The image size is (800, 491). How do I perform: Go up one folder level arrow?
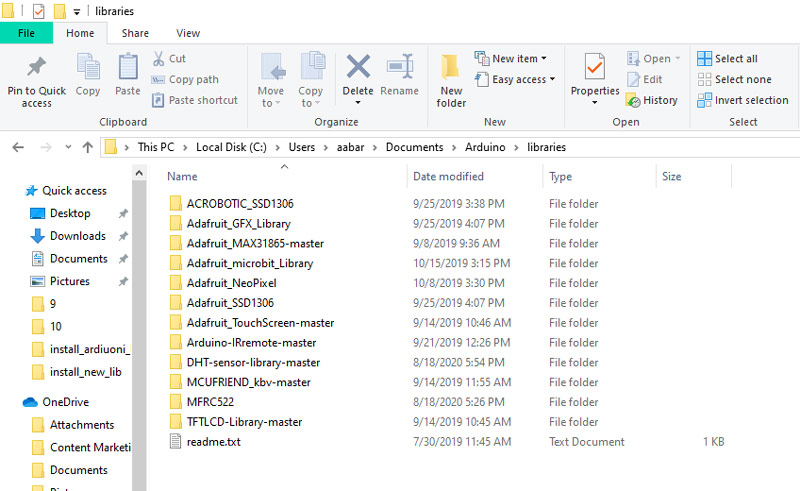(88, 148)
